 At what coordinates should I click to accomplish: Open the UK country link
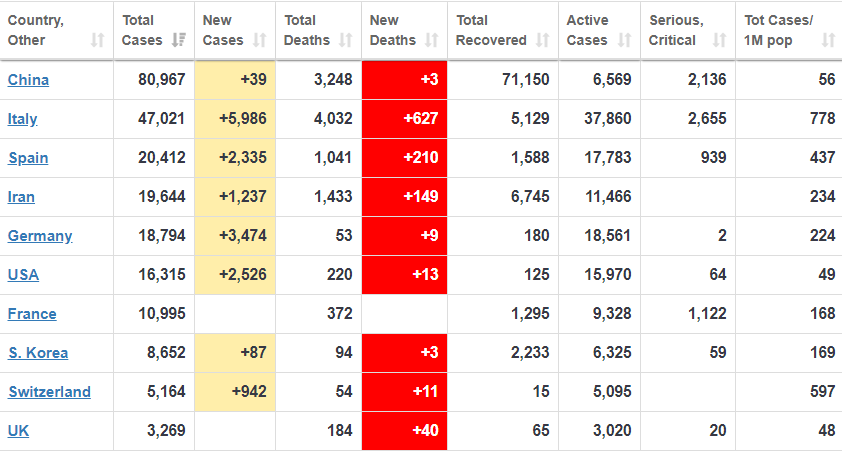pyautogui.click(x=18, y=431)
